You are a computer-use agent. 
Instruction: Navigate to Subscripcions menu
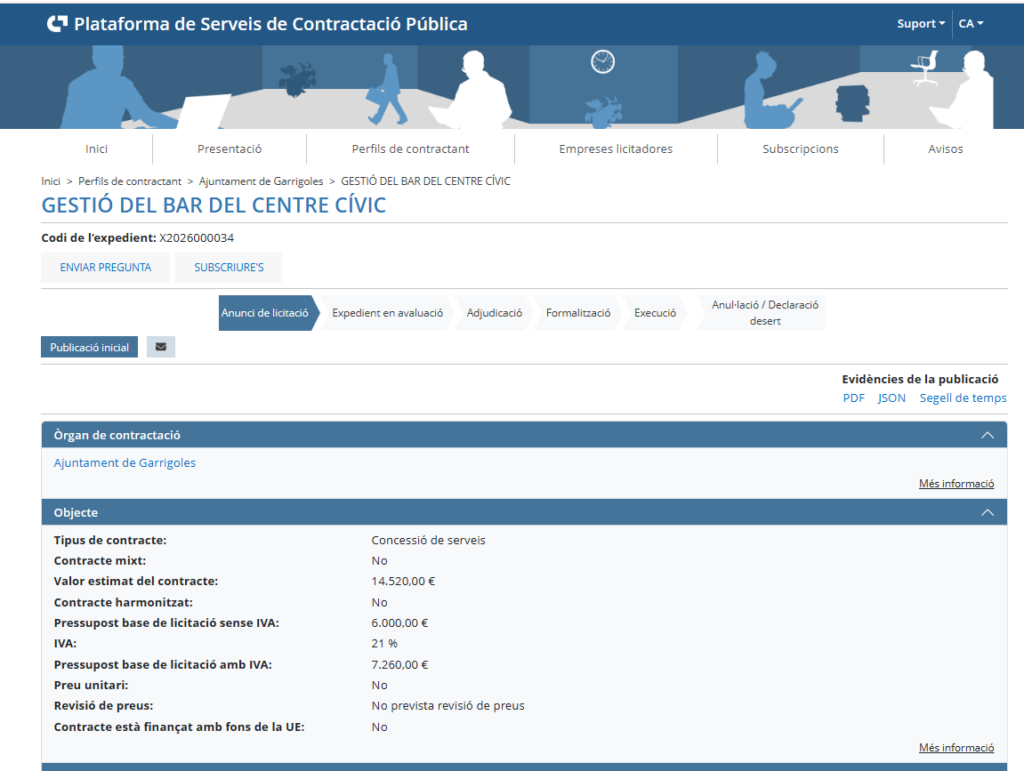(800, 149)
